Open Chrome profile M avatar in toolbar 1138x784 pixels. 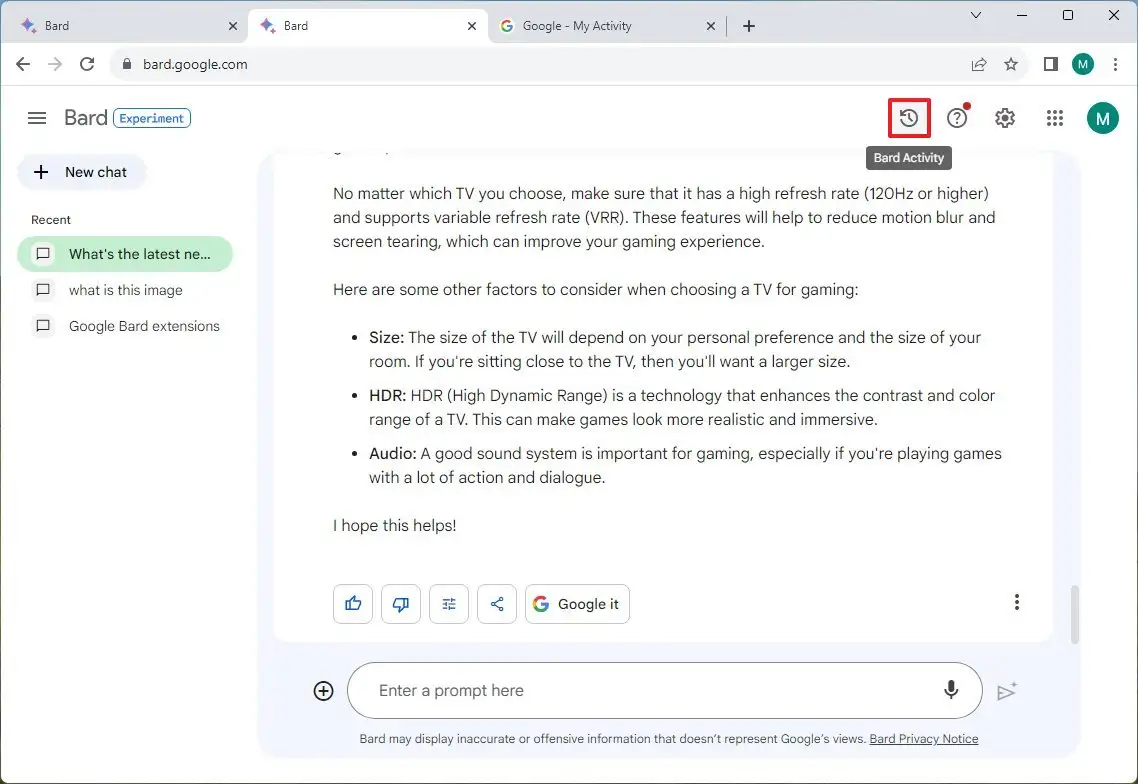[x=1083, y=64]
